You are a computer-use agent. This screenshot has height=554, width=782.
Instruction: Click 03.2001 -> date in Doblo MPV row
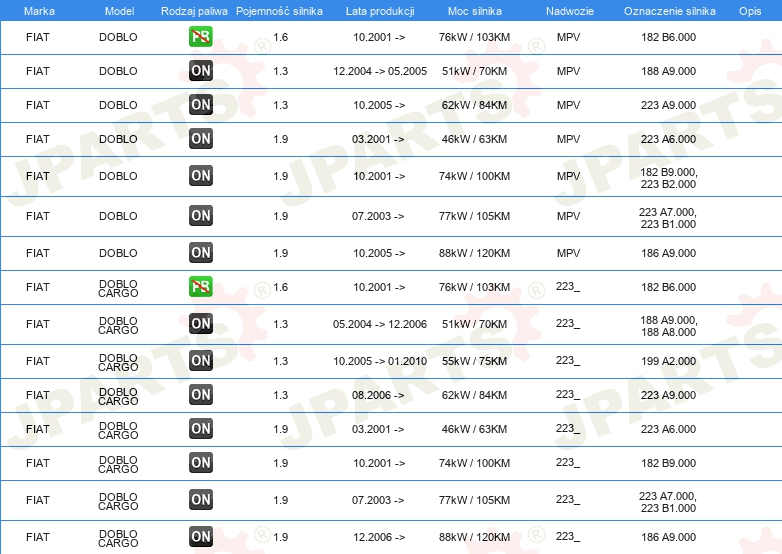point(378,139)
